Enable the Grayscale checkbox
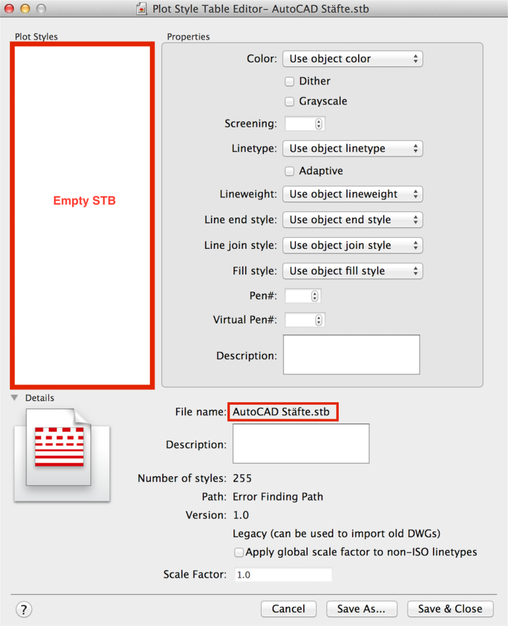 pyautogui.click(x=289, y=101)
